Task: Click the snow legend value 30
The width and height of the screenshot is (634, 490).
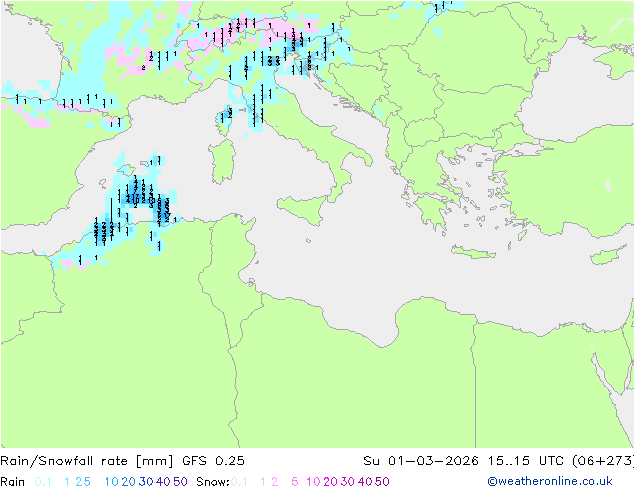Action: tap(348, 482)
